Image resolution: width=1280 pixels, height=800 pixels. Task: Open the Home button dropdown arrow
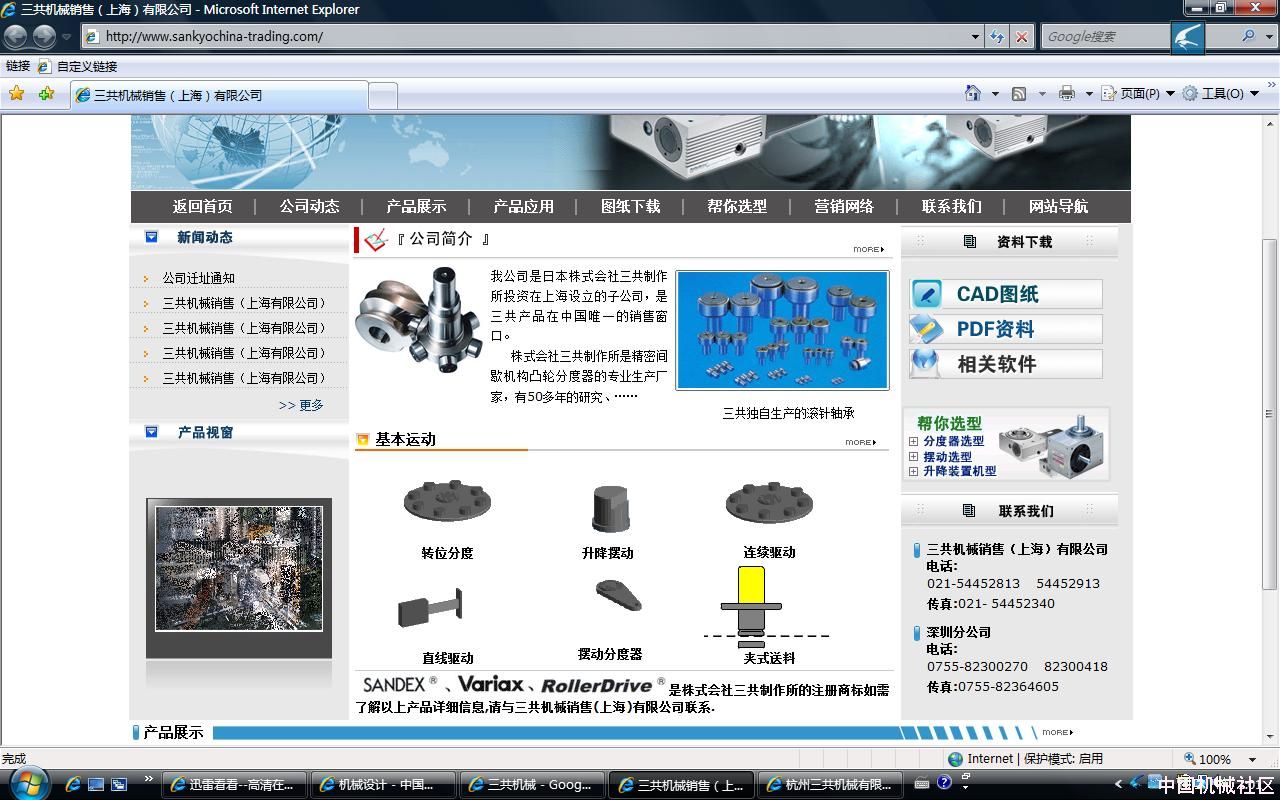pos(995,94)
